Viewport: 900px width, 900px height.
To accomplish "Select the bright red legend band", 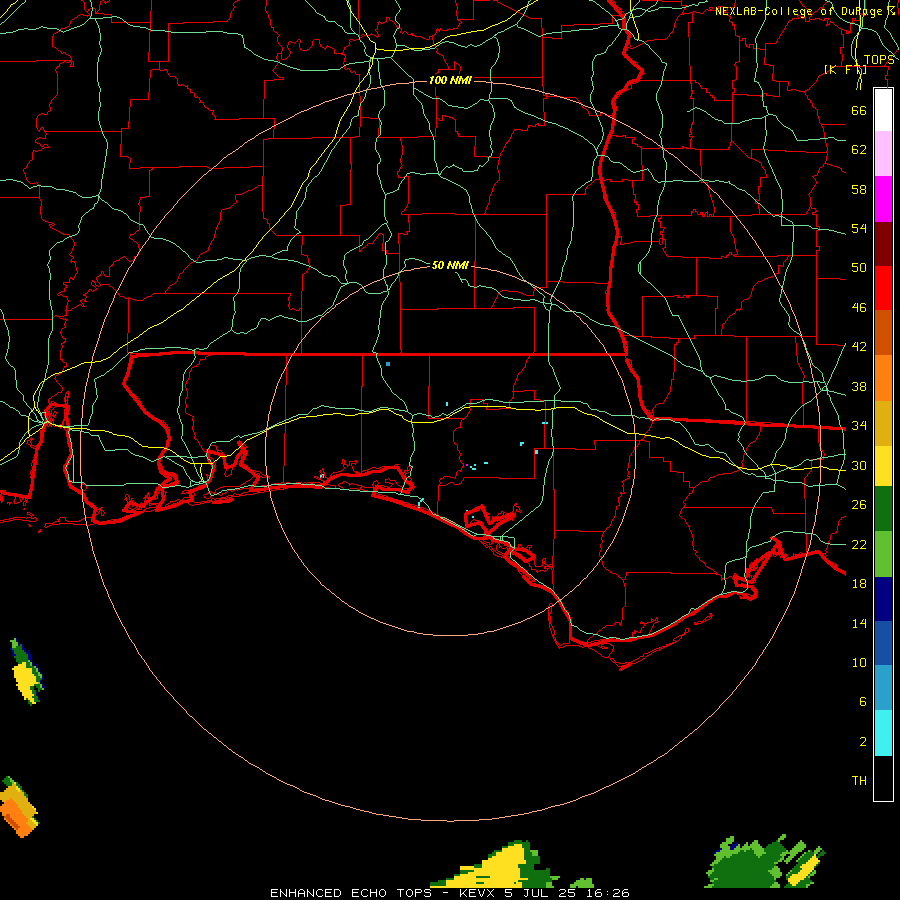I will click(883, 288).
